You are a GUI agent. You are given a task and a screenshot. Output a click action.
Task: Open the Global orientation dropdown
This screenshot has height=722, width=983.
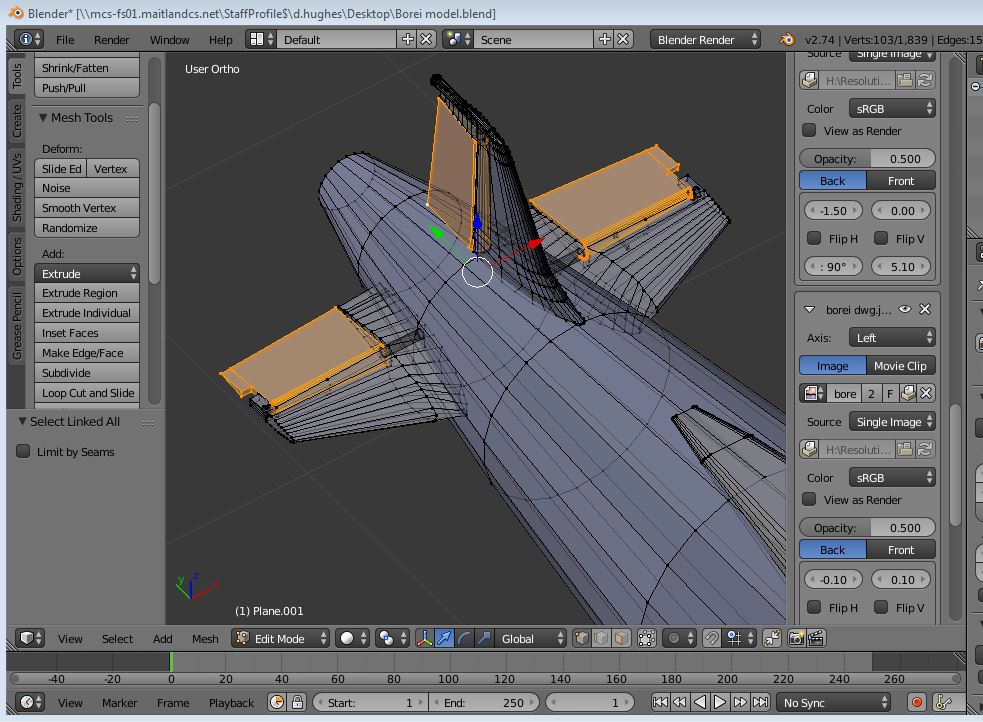tap(532, 639)
